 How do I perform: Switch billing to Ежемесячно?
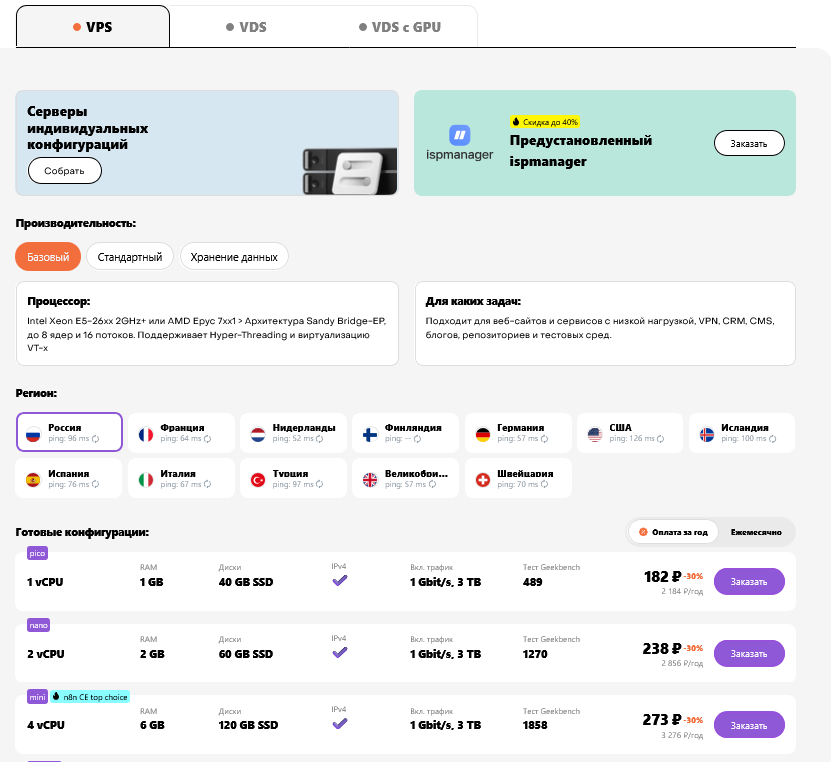pos(755,532)
